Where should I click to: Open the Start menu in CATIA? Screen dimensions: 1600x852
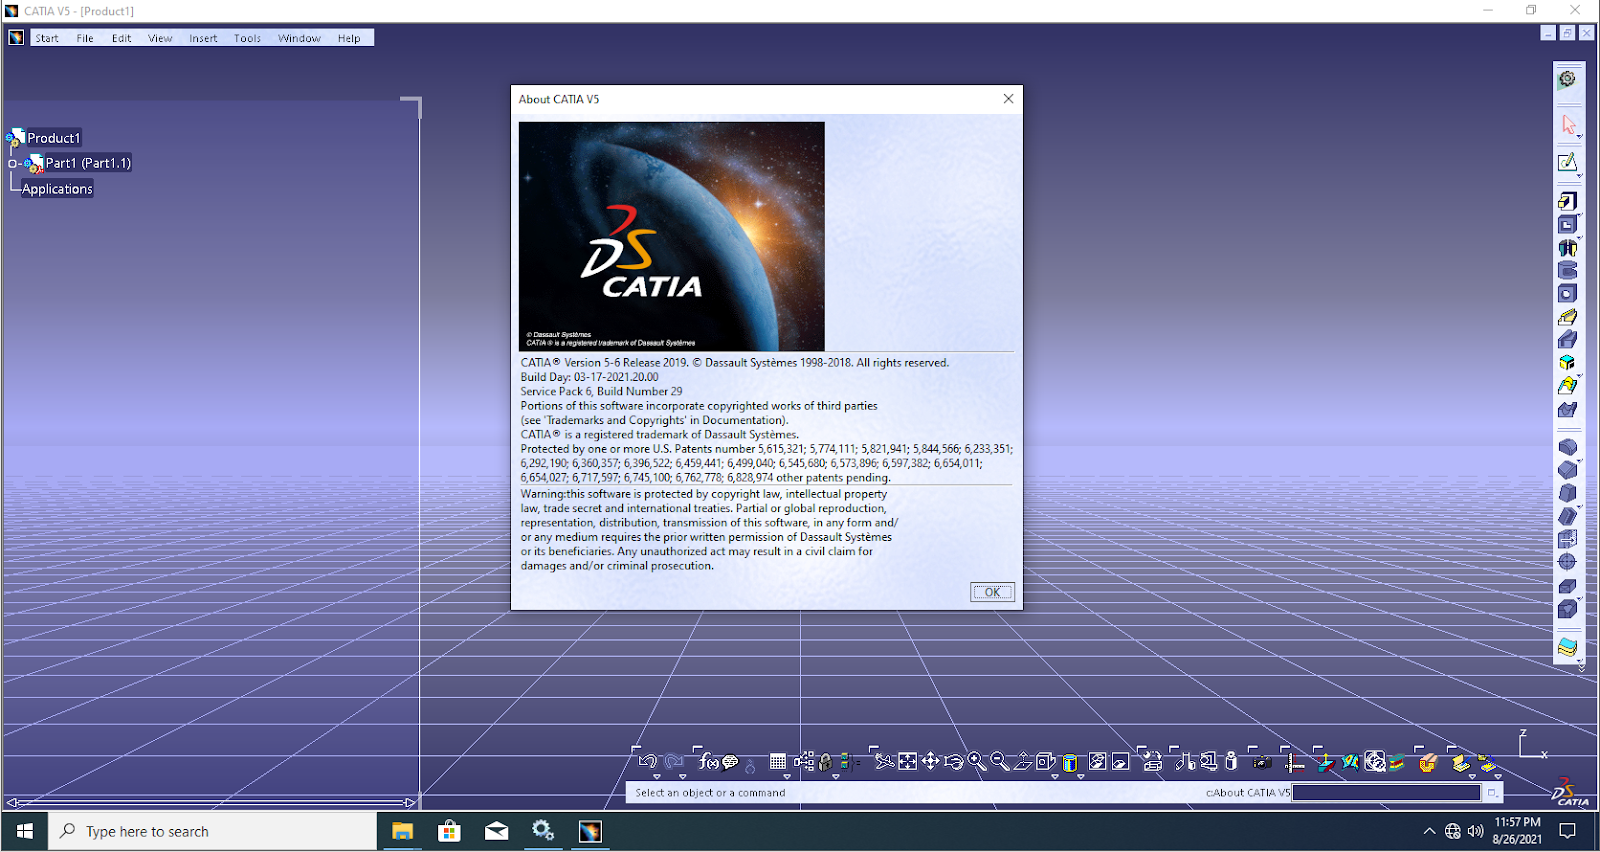47,38
